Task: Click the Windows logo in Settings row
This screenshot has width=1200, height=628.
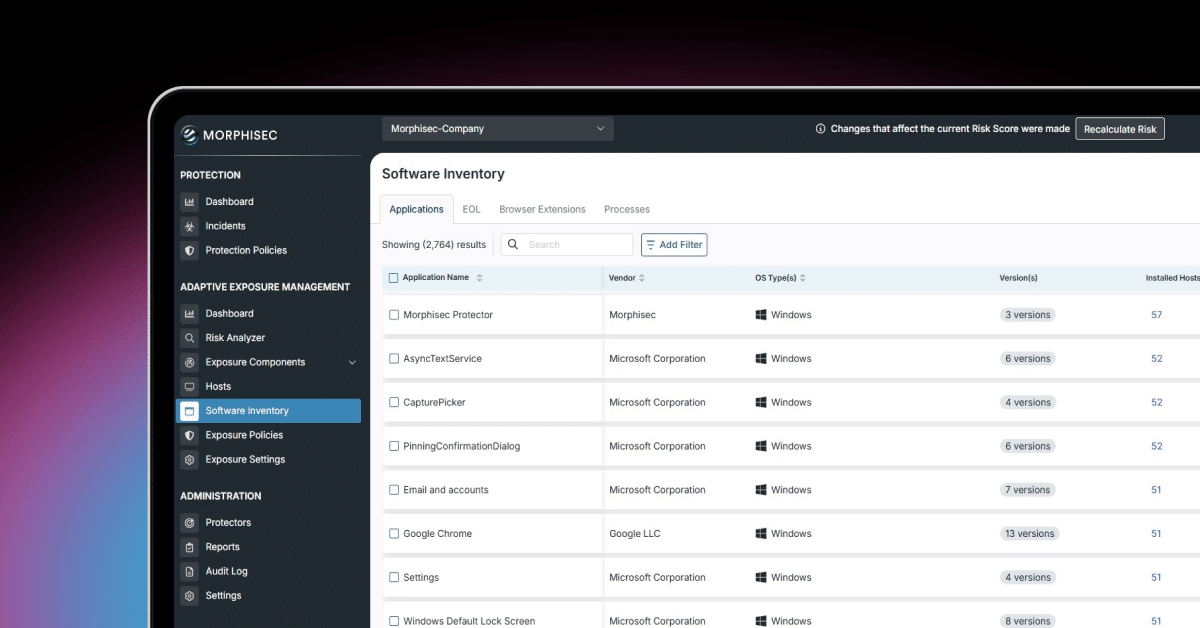Action: 761,578
